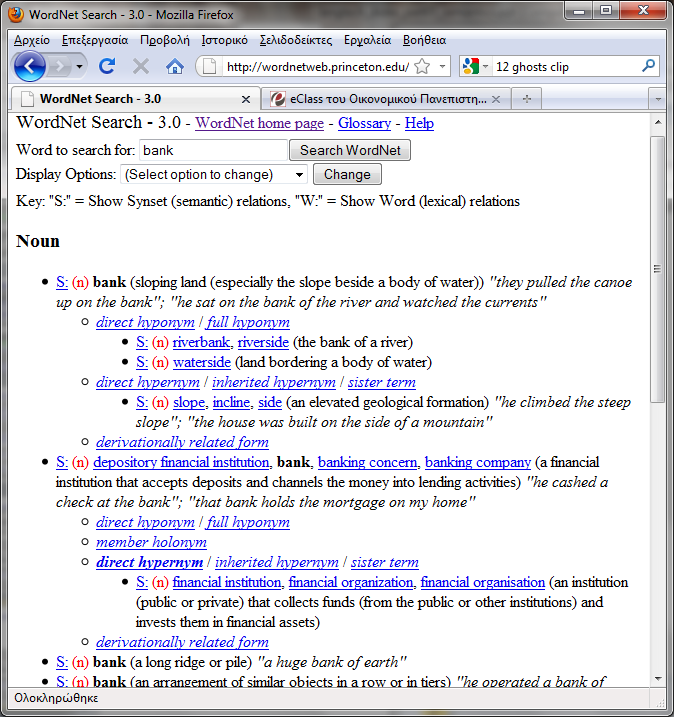The width and height of the screenshot is (674, 717).
Task: Open the Επεξεργασία menu
Action: click(x=95, y=40)
